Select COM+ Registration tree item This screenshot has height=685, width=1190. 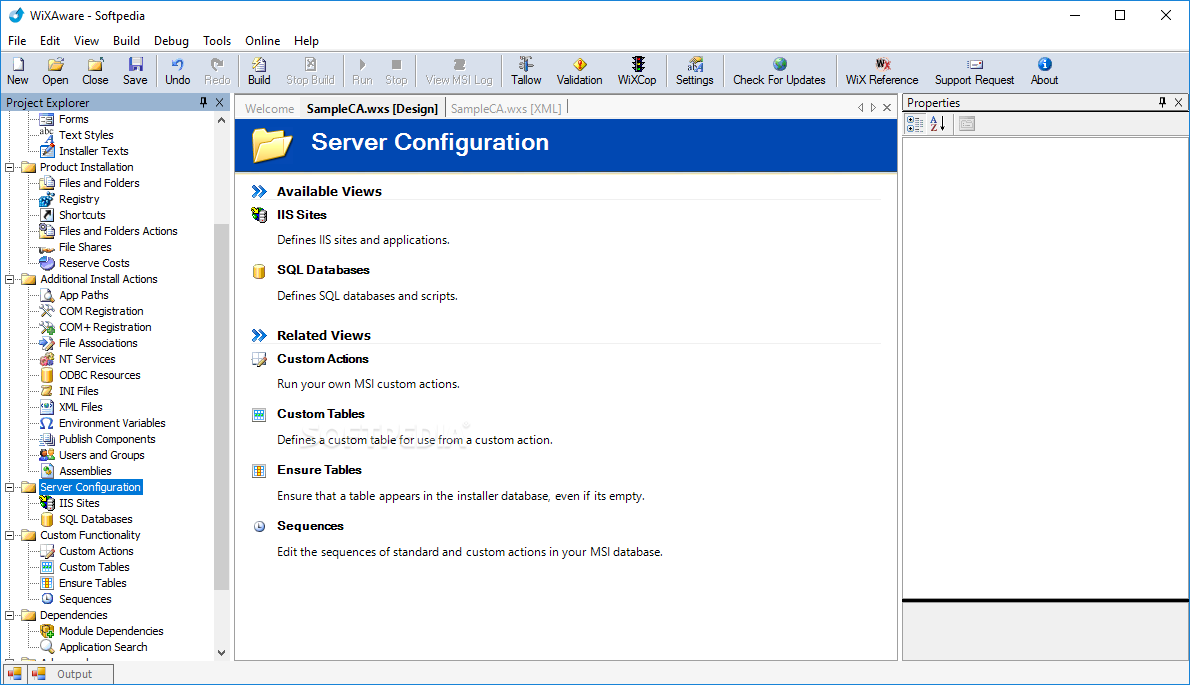(x=105, y=327)
